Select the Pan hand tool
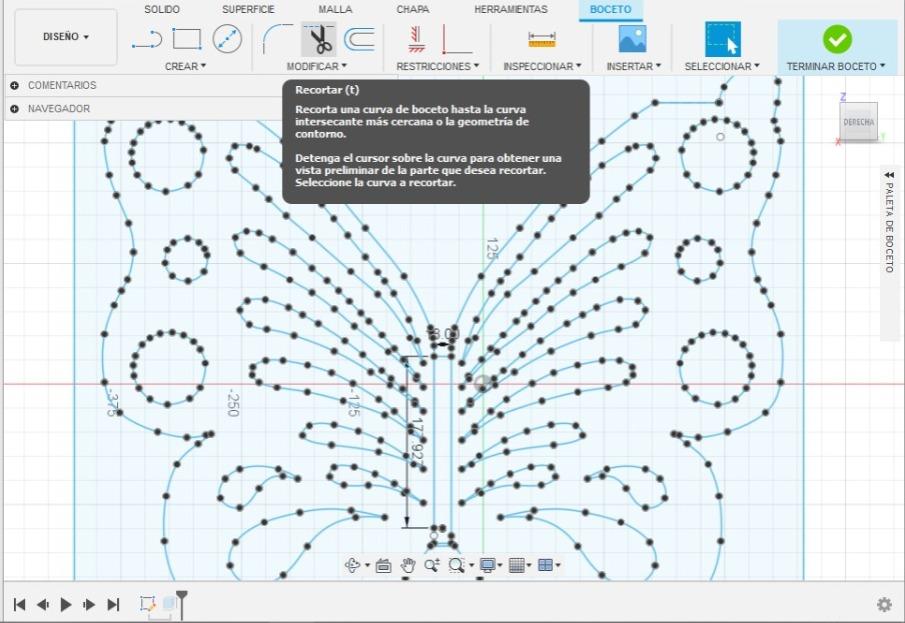Viewport: 905px width, 623px height. tap(408, 565)
